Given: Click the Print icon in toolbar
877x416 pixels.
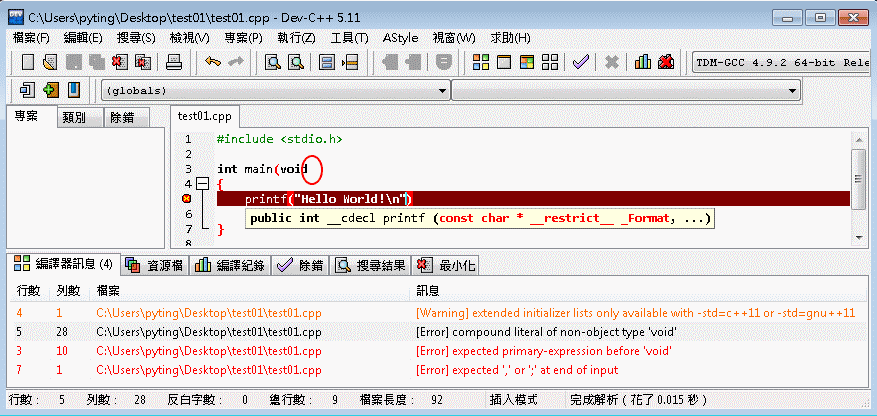Looking at the screenshot, I should (173, 62).
